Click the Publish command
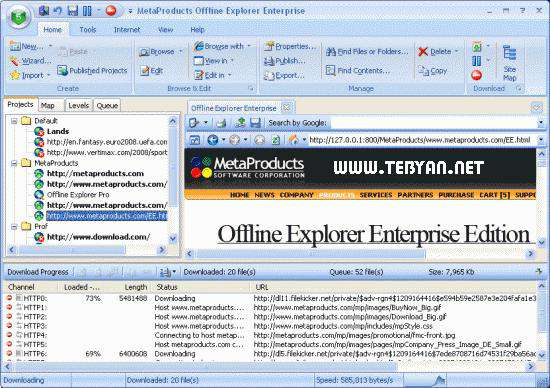Viewport: 550px width, 388px height. click(284, 61)
